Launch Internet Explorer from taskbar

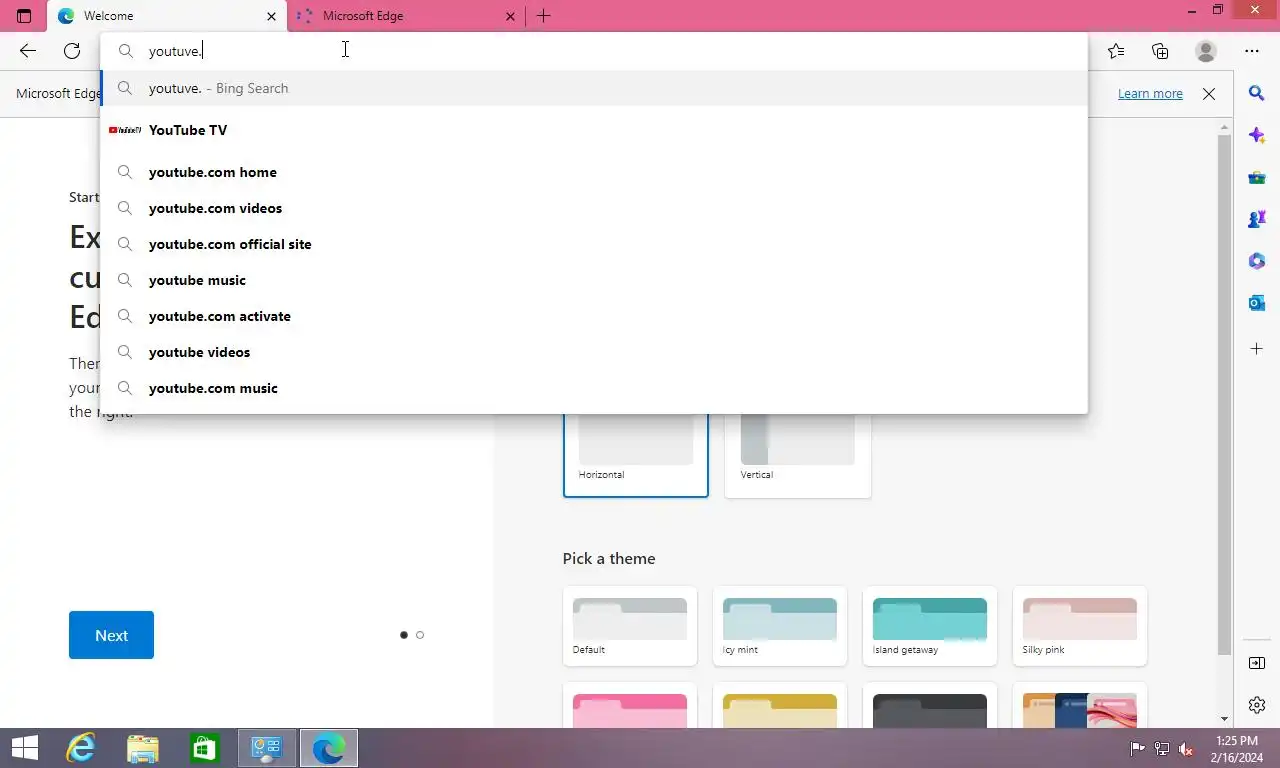click(81, 748)
